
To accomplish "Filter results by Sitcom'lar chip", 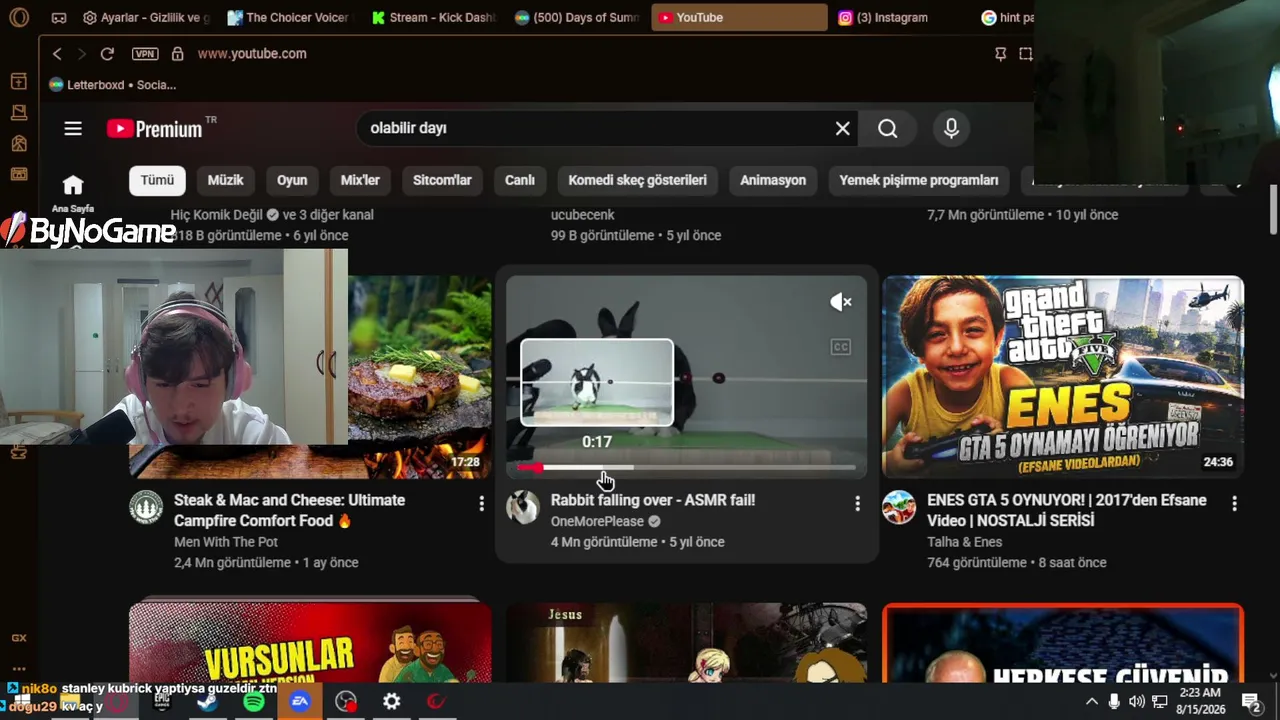I will 442,180.
